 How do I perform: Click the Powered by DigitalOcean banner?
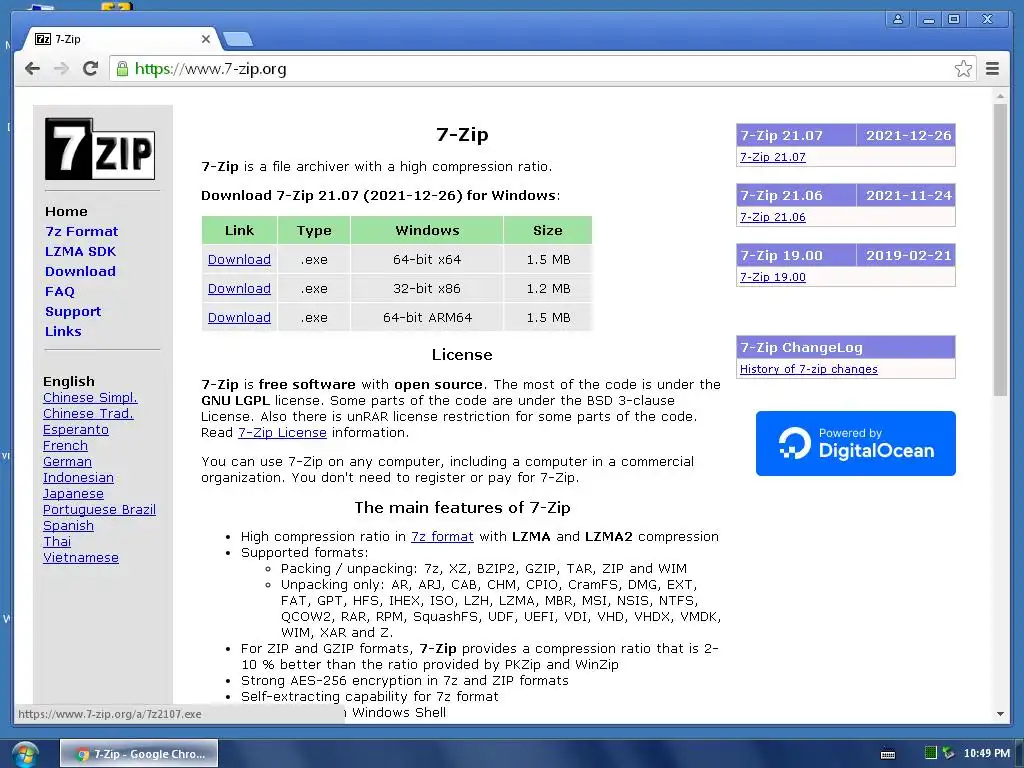pos(856,443)
